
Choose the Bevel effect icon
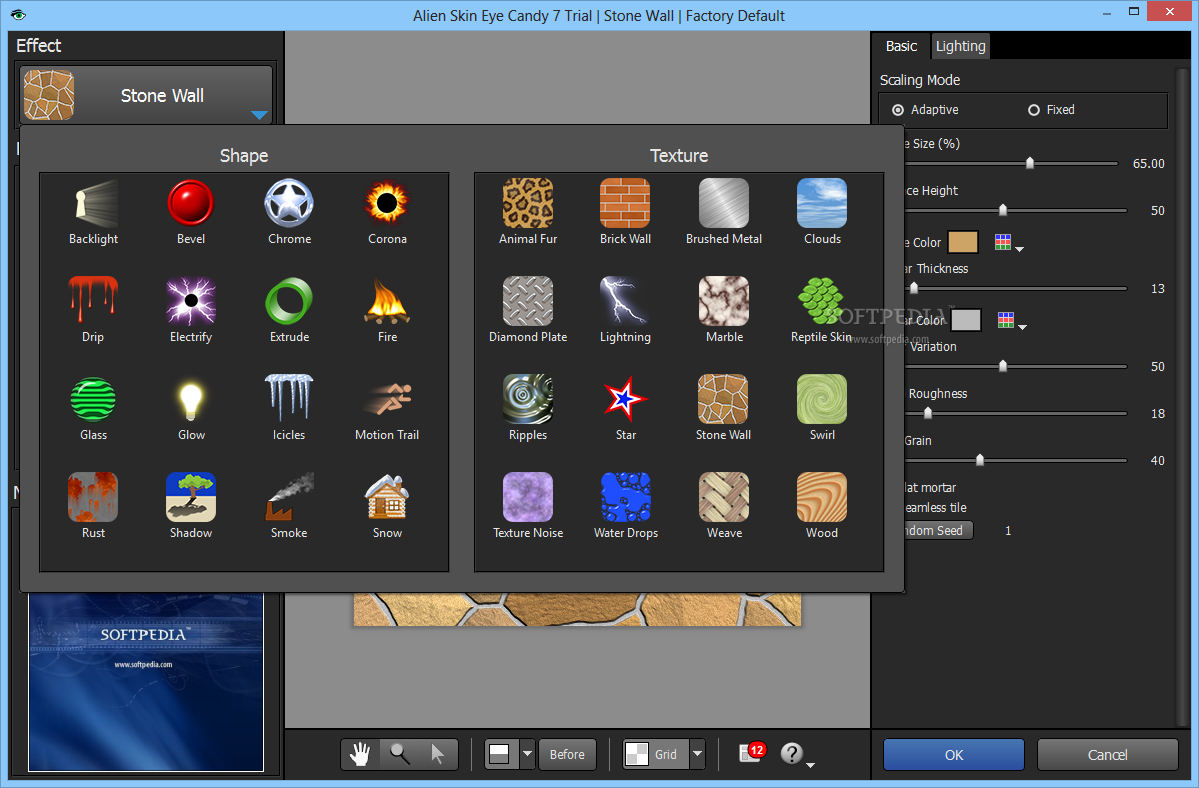(190, 212)
